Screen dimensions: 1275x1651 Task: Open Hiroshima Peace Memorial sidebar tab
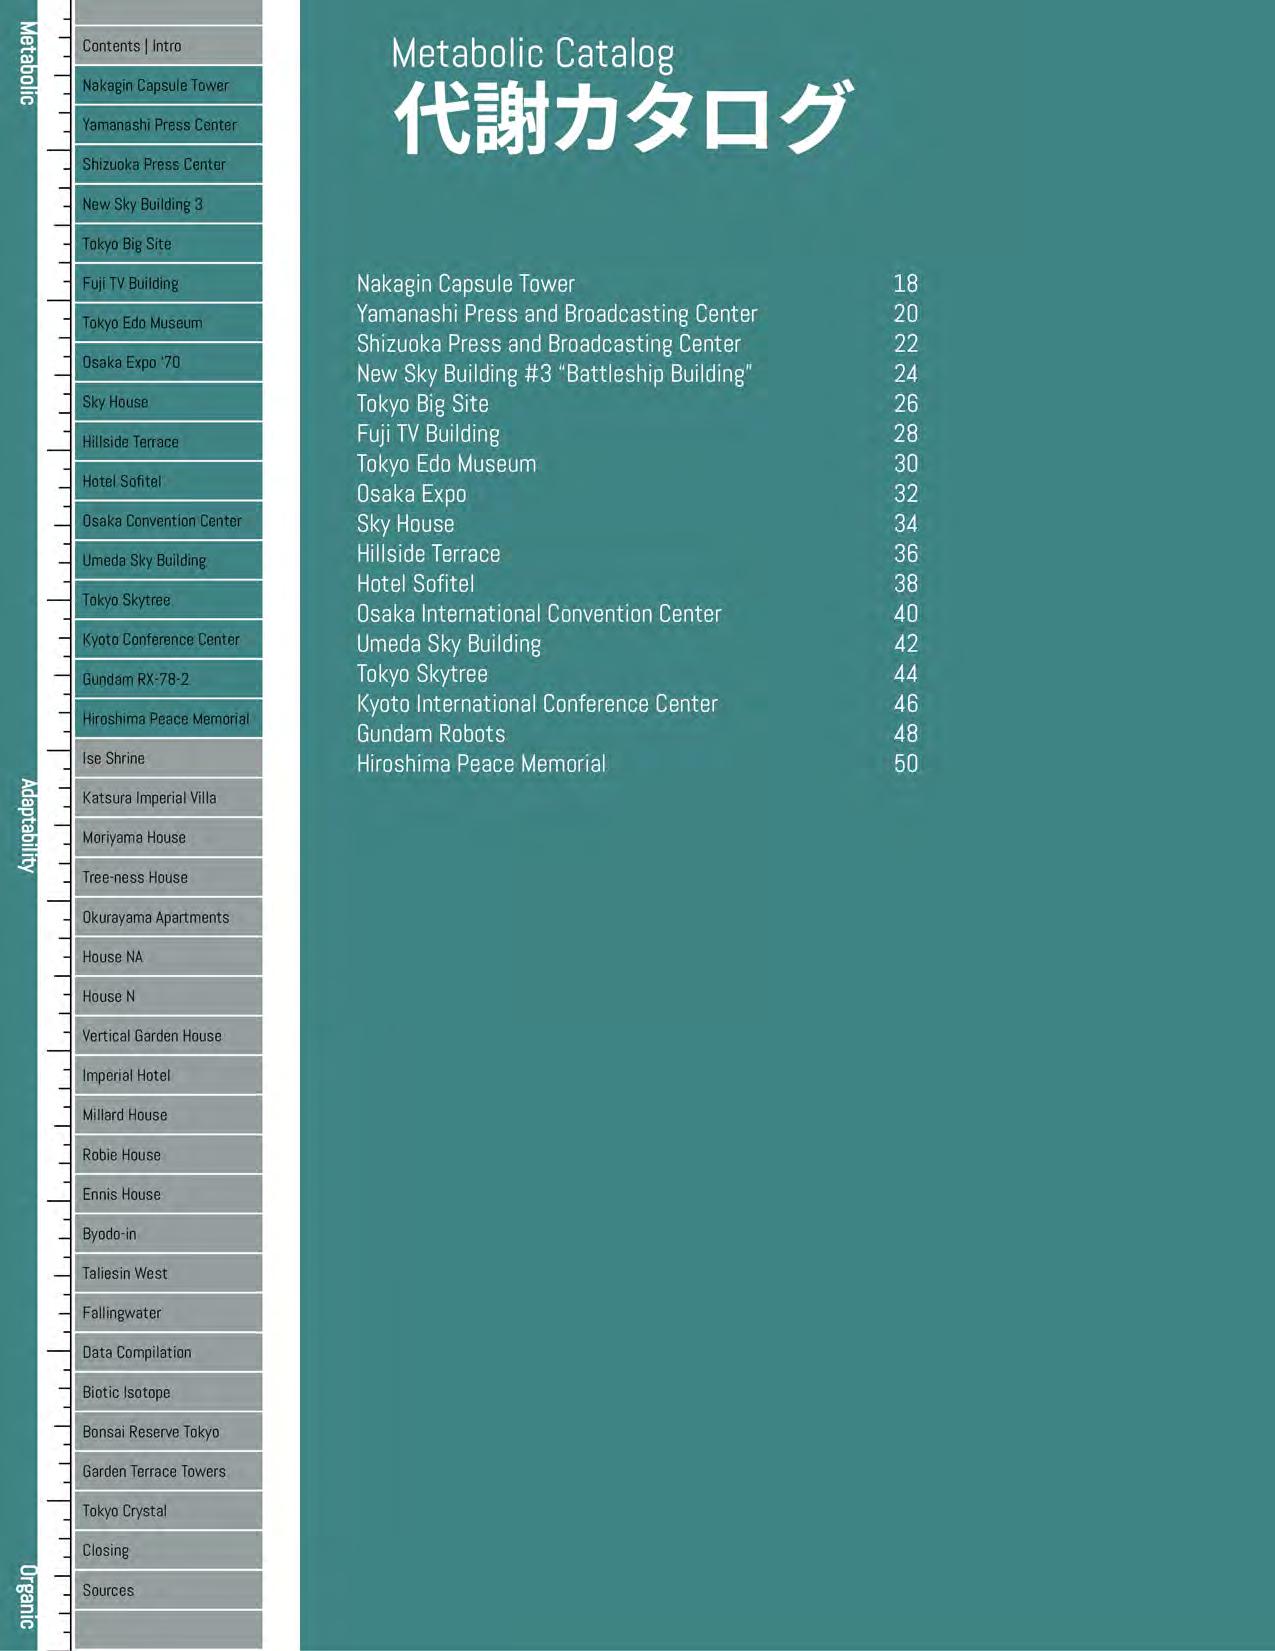click(168, 719)
